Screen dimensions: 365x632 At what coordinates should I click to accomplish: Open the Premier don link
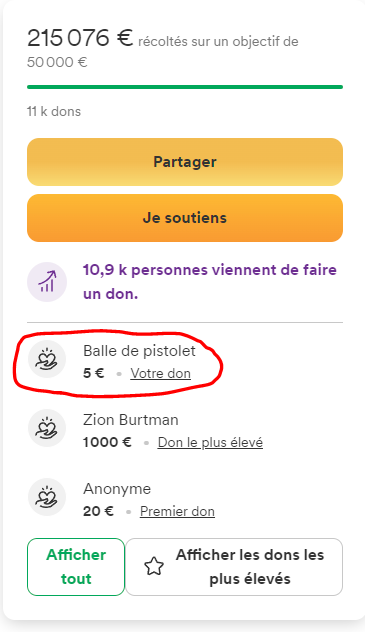[x=177, y=511]
